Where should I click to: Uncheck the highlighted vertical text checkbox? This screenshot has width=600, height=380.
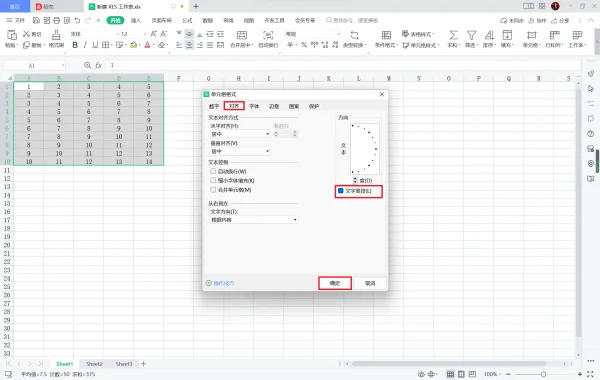pos(341,191)
